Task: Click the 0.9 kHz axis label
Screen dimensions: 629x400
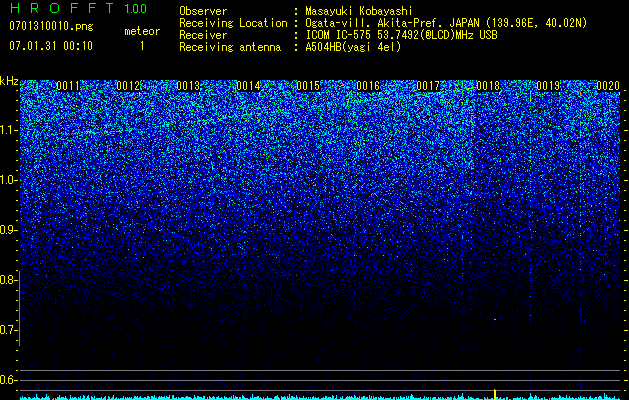Action: (7, 230)
